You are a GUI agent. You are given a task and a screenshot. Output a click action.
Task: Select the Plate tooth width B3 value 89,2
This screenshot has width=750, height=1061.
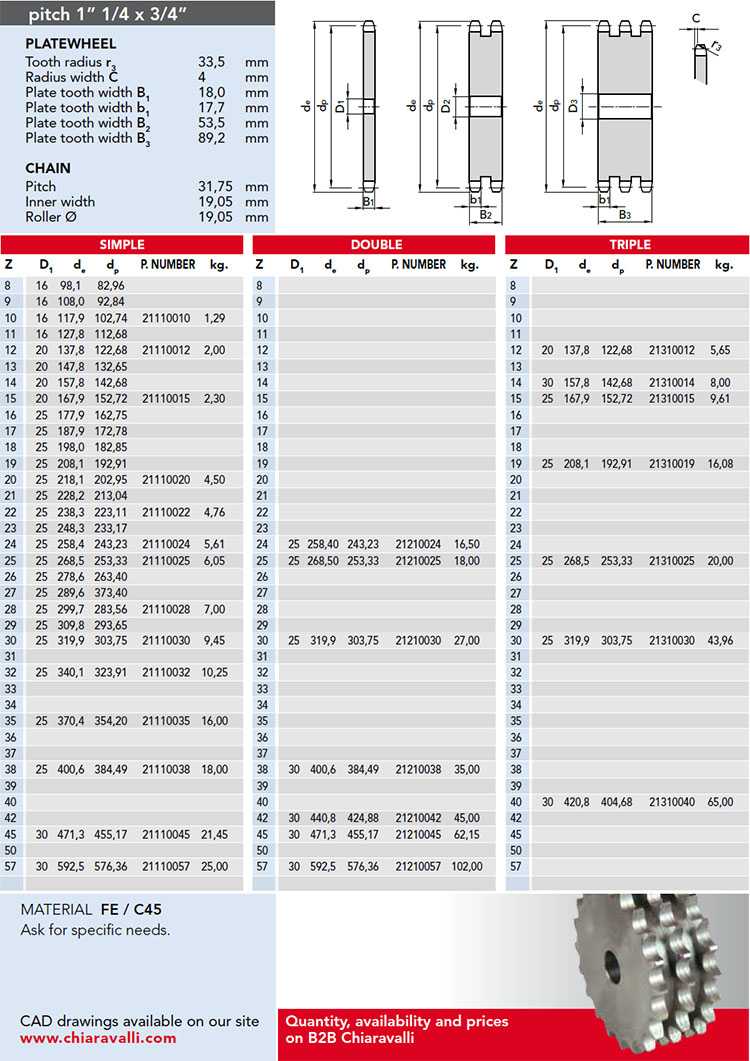[x=211, y=138]
